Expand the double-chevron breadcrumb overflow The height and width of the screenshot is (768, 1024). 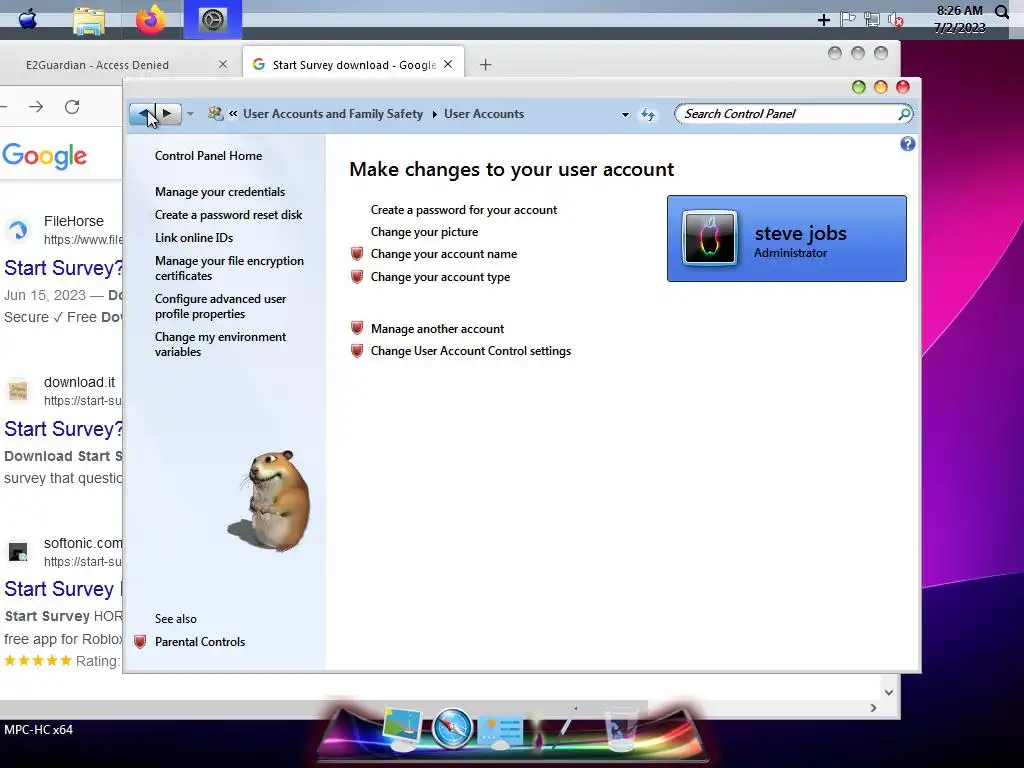pos(233,114)
